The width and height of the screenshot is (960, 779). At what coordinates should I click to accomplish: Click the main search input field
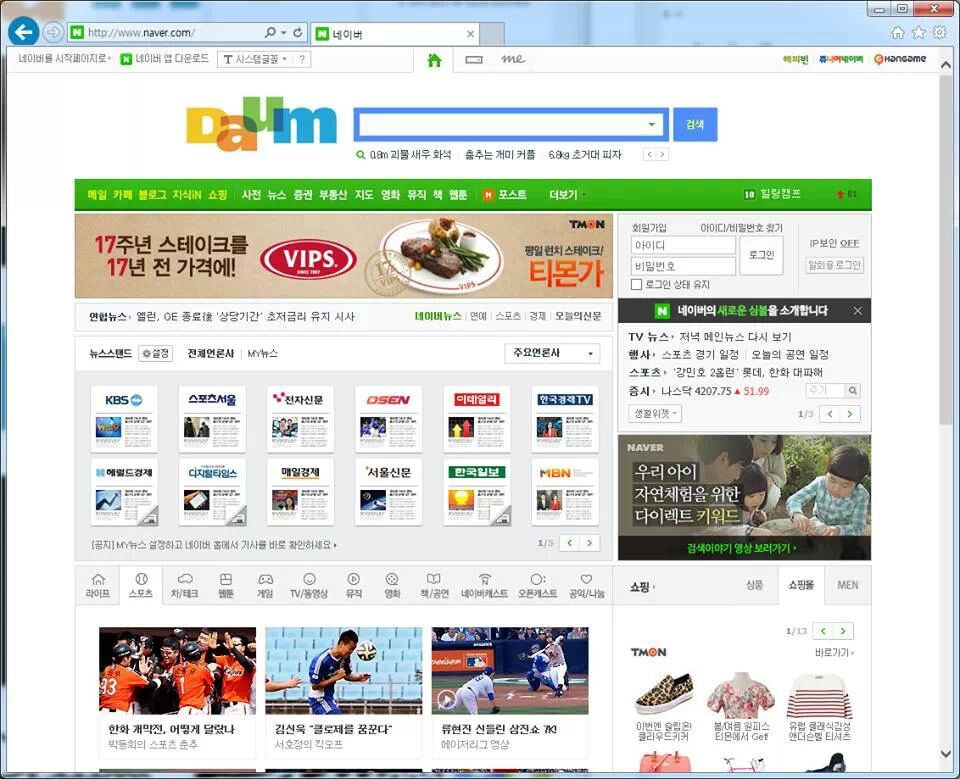(502, 124)
